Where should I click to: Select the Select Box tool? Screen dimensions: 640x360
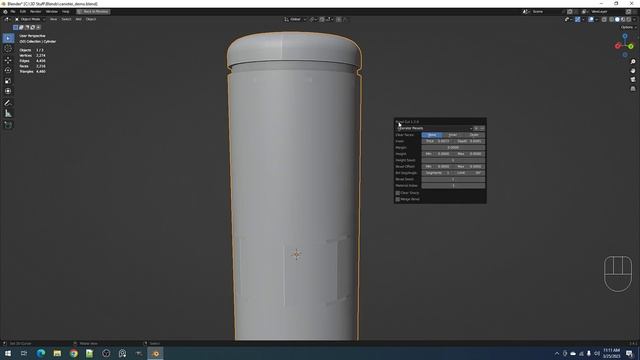(x=8, y=38)
